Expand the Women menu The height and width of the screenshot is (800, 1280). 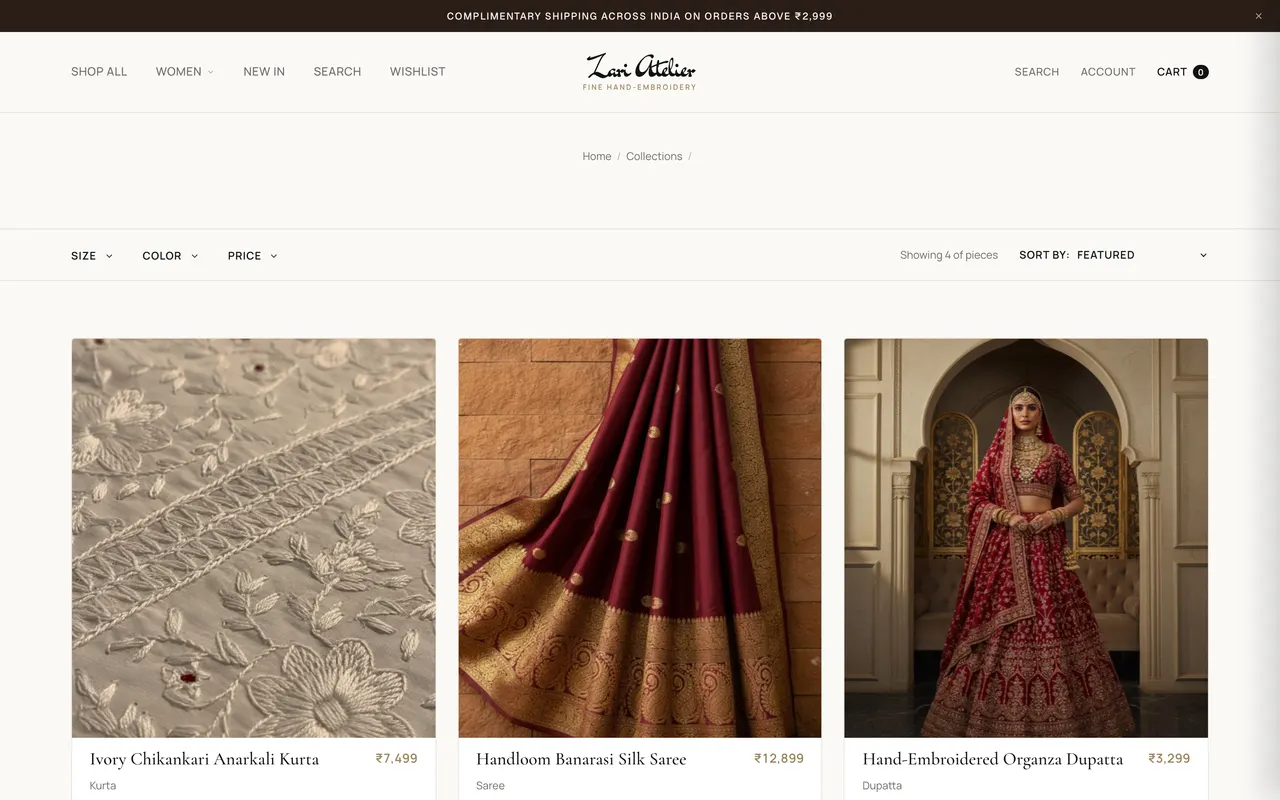(185, 72)
